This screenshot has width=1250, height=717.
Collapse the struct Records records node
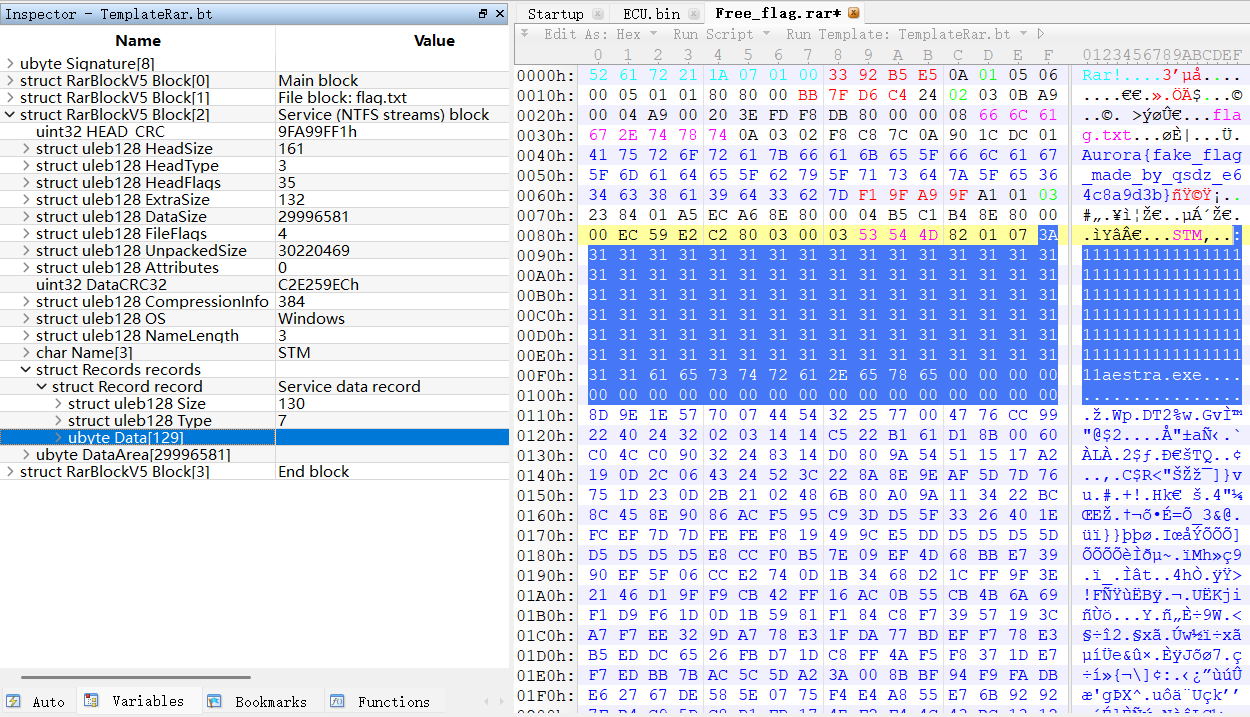click(26, 370)
